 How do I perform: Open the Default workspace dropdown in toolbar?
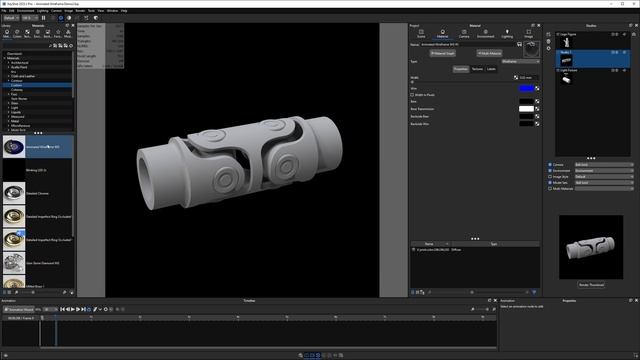coord(11,18)
